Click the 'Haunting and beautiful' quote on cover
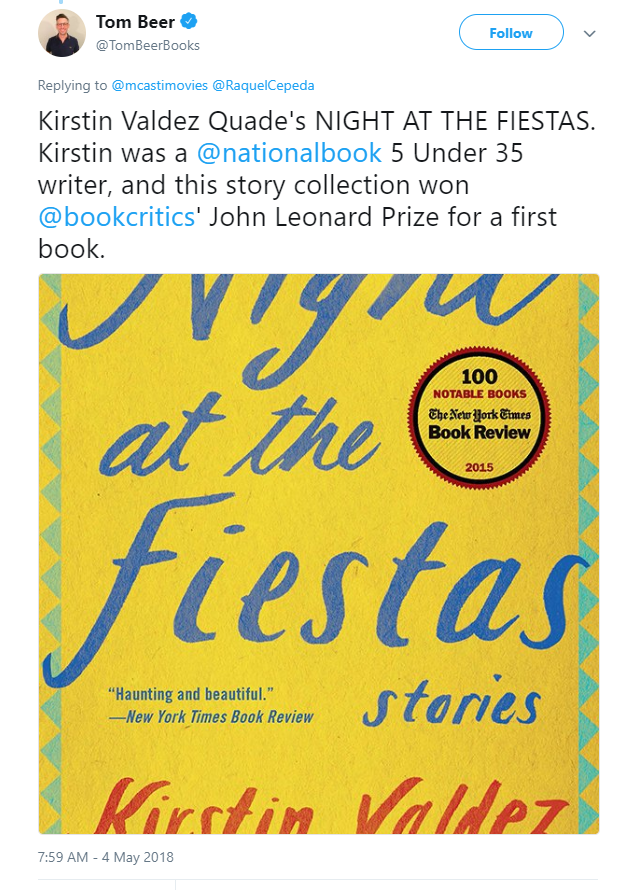The width and height of the screenshot is (637, 890). click(191, 694)
